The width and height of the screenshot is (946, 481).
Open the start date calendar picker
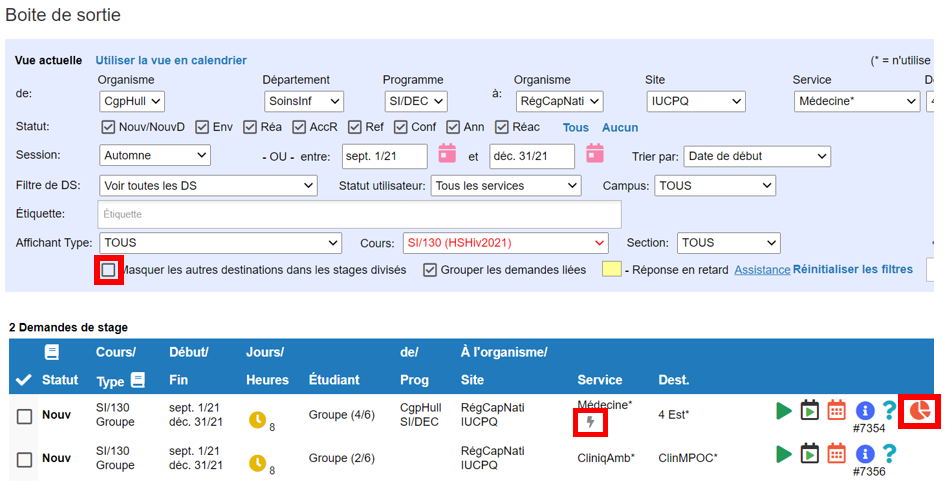click(x=447, y=153)
